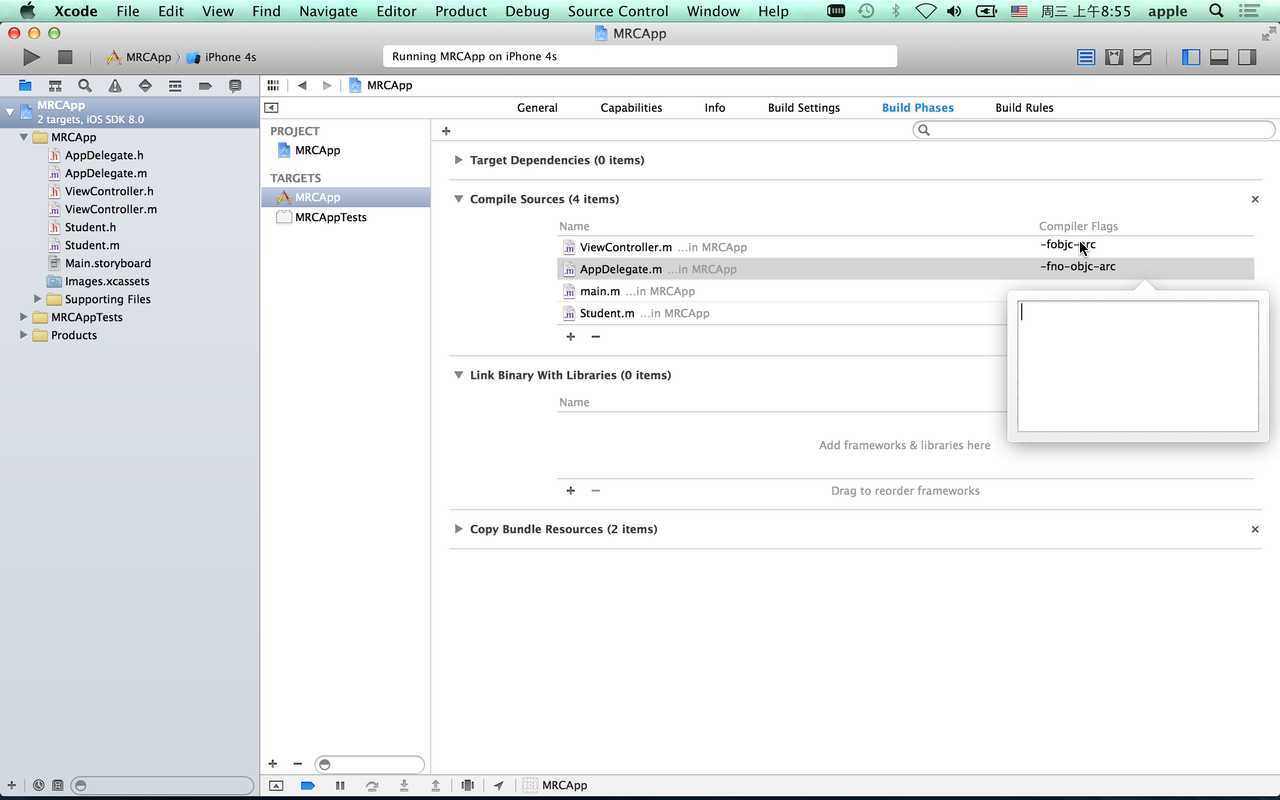Open the Navigate menu
Viewport: 1280px width, 800px height.
[x=328, y=11]
